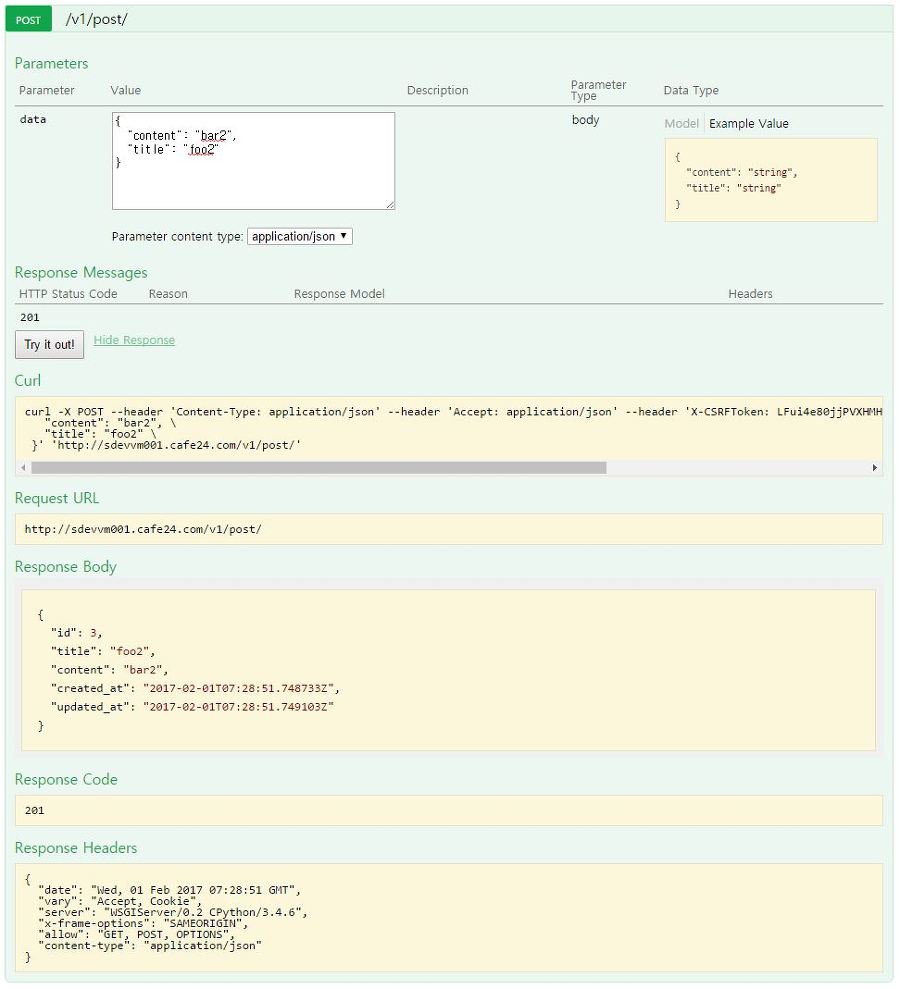Click the content-type line in Response Headers
Viewport: 900px width, 989px height.
pos(150,945)
